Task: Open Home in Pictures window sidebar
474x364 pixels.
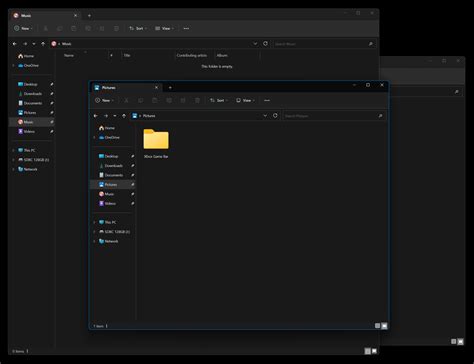Action: [107, 128]
